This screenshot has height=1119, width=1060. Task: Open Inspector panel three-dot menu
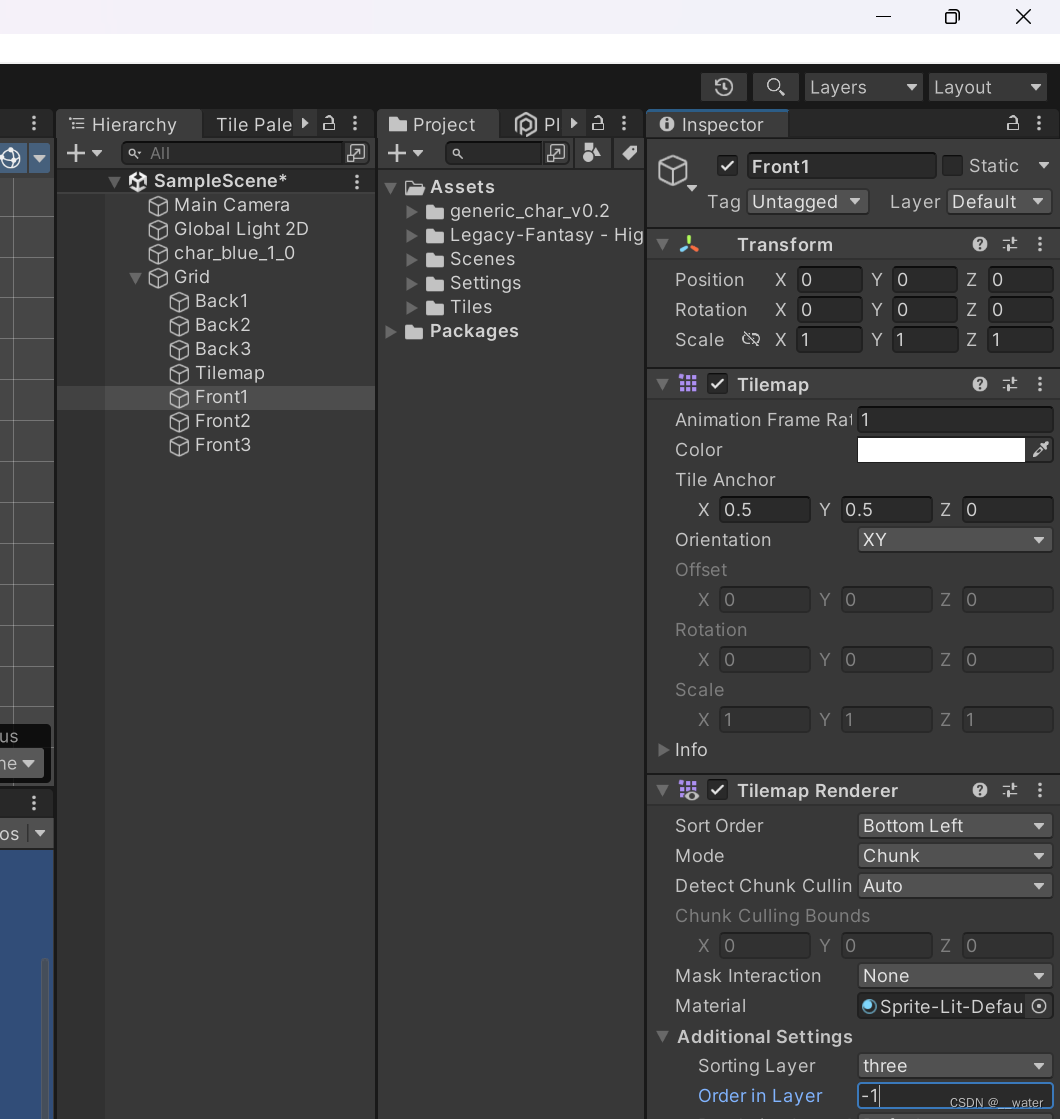click(x=1039, y=123)
